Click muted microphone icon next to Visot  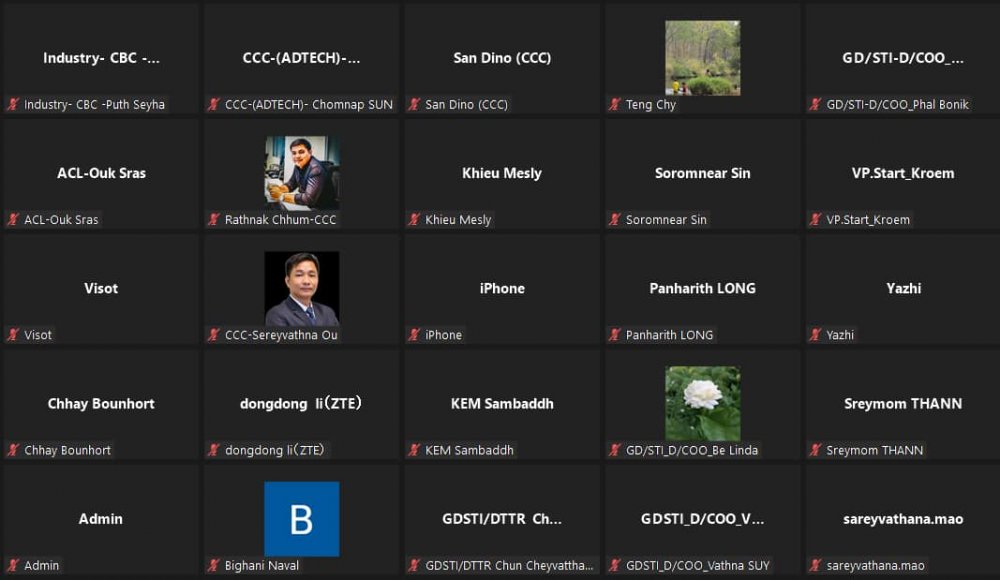13,335
